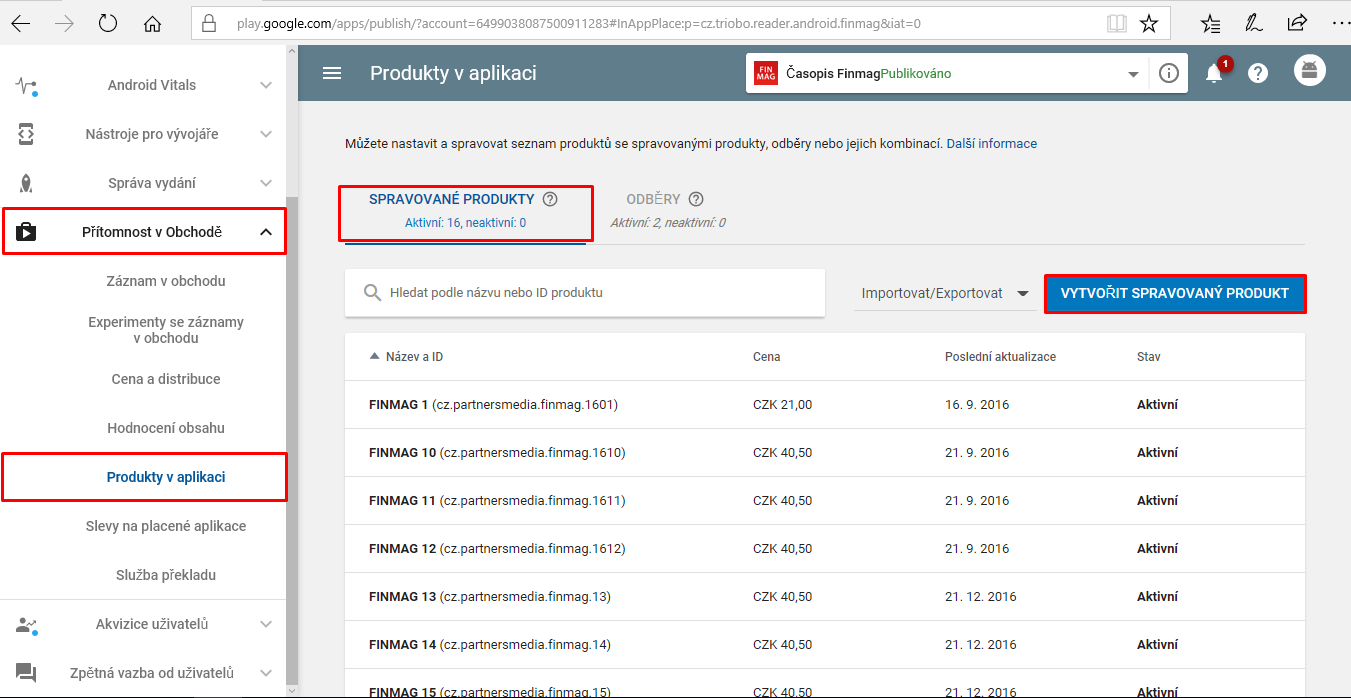The image size is (1351, 698).
Task: Click the browser forward arrow
Action: [64, 23]
